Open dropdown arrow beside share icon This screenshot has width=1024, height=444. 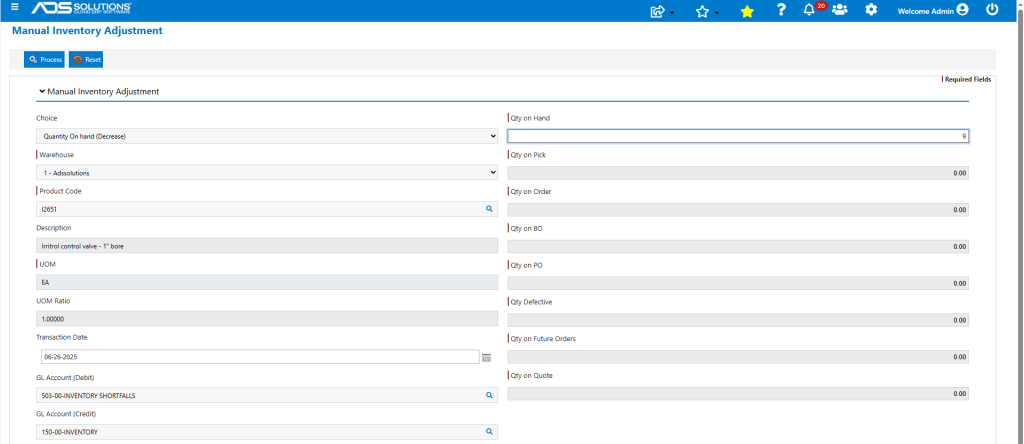[672, 14]
